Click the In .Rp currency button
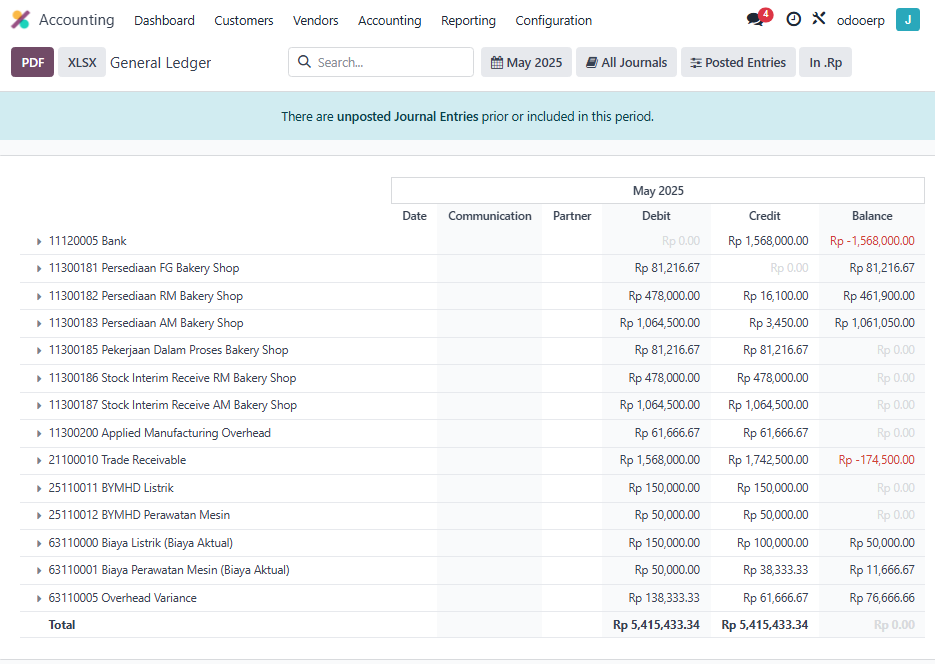Viewport: 935px width, 664px height. coord(825,62)
